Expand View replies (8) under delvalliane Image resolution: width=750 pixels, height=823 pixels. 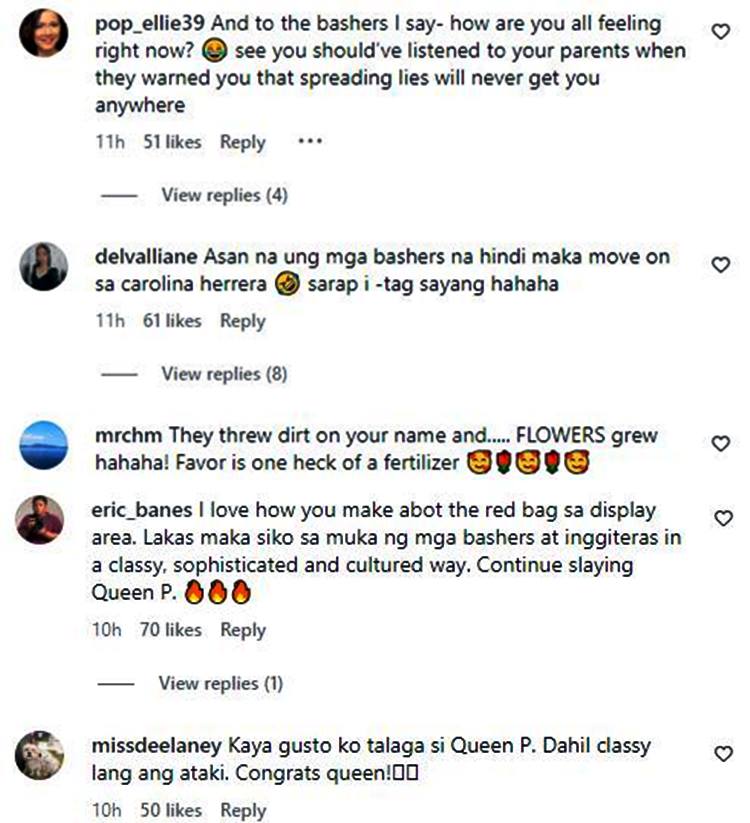[x=224, y=374]
